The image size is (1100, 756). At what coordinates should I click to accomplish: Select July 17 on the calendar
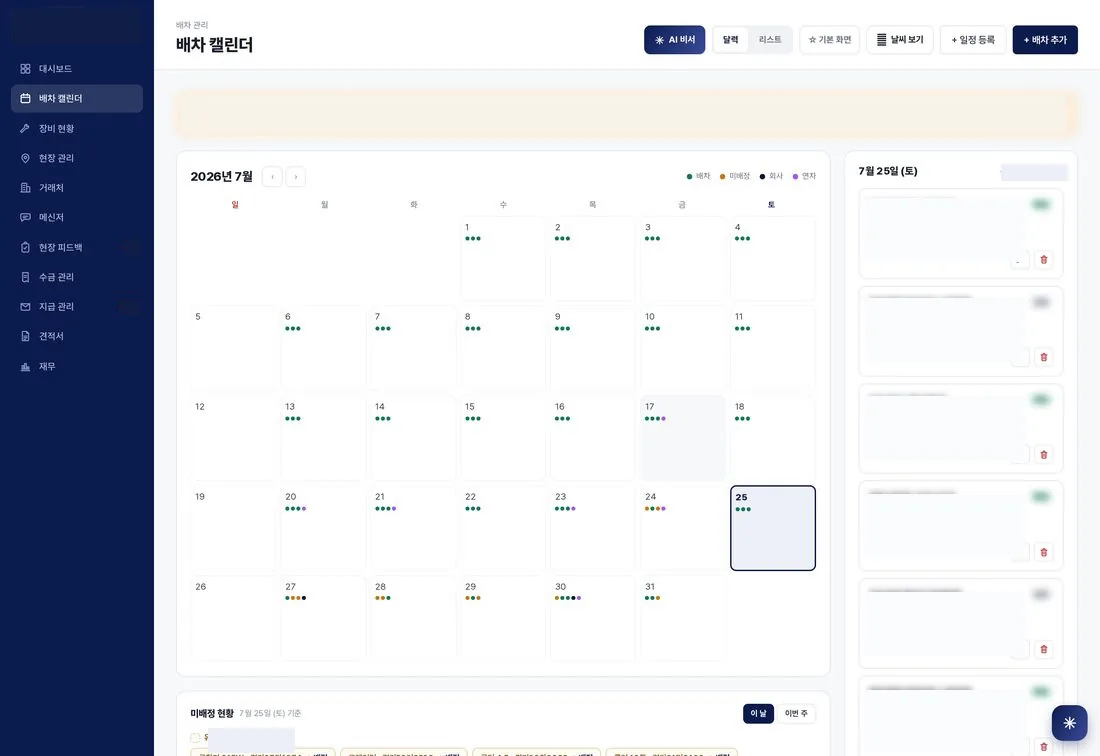[x=683, y=438]
